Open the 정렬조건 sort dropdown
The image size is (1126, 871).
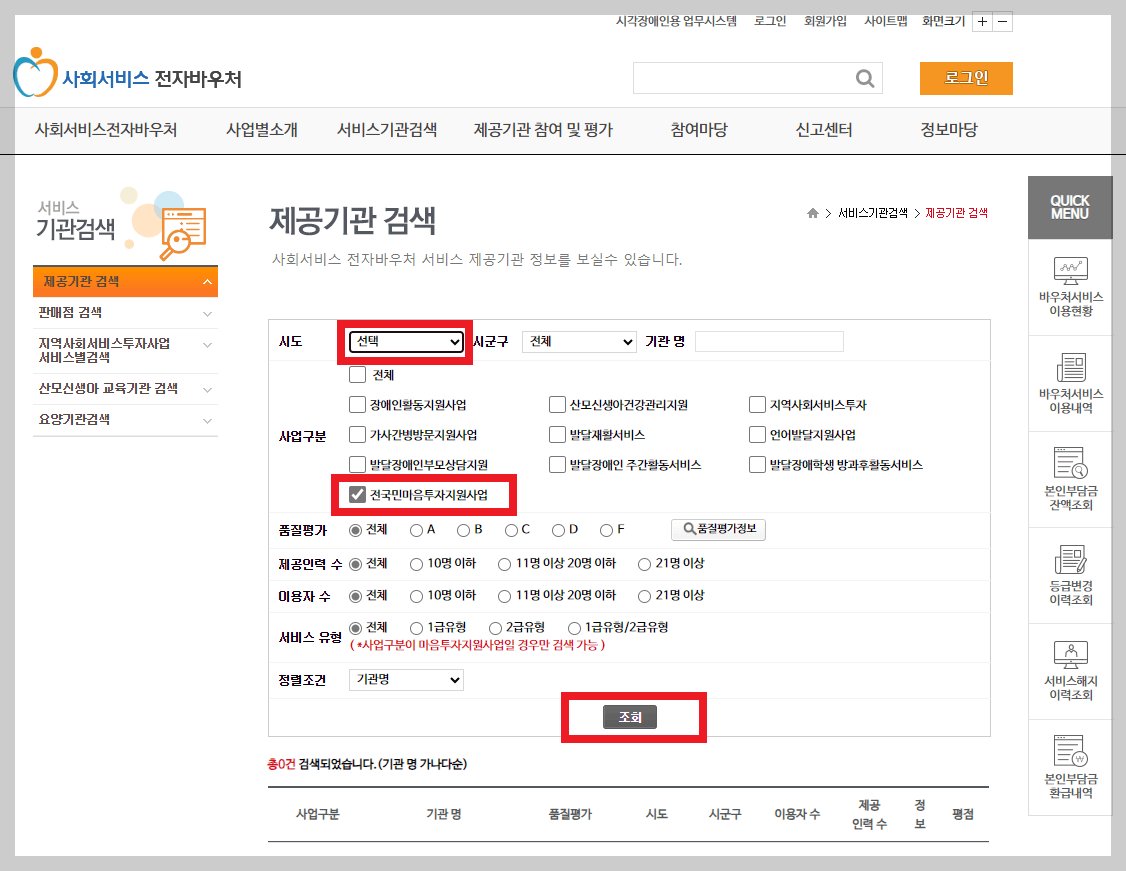(x=405, y=679)
